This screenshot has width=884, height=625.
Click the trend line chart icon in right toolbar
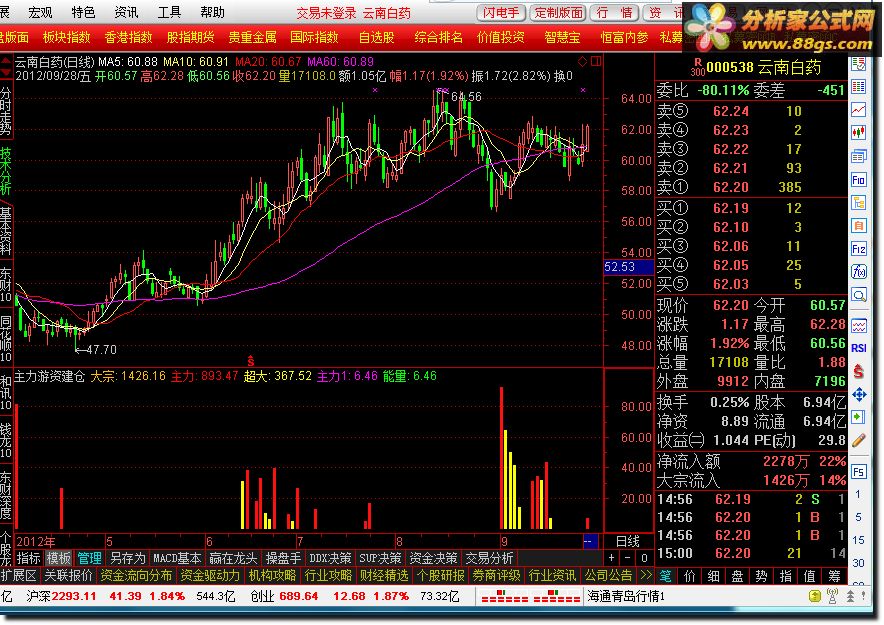tap(859, 109)
